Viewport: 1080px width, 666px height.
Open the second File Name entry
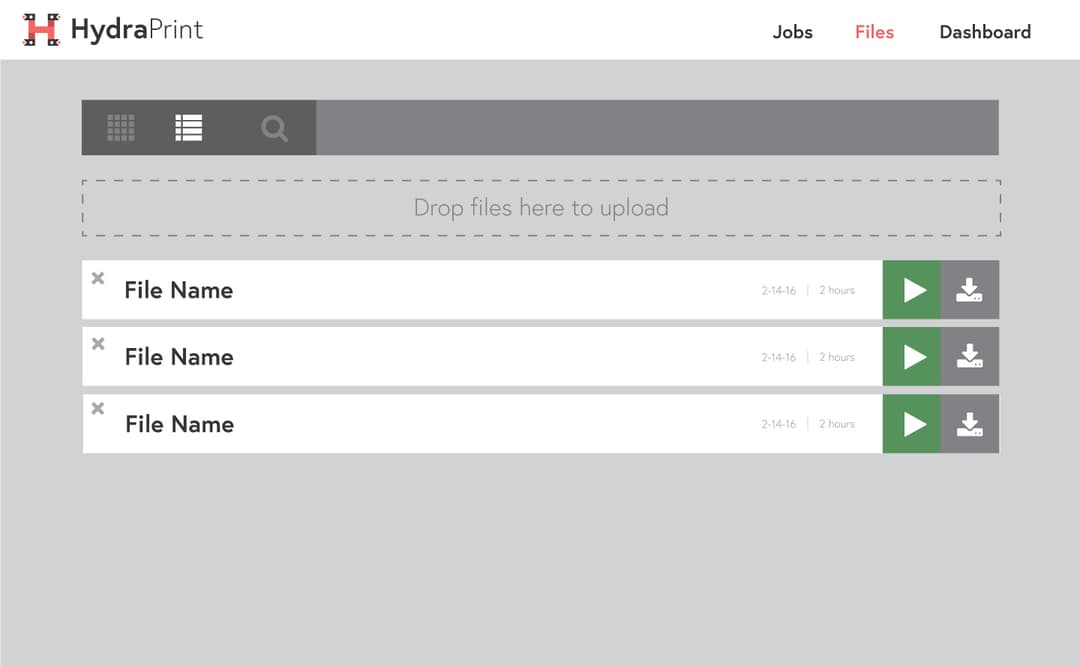click(x=179, y=357)
